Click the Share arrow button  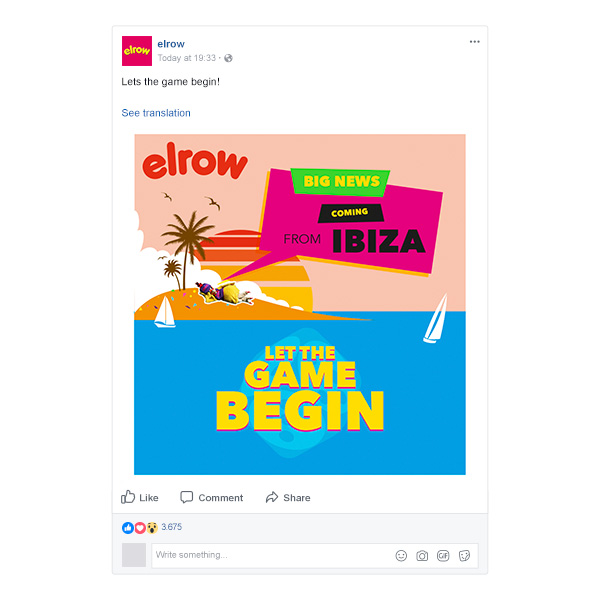pyautogui.click(x=288, y=497)
